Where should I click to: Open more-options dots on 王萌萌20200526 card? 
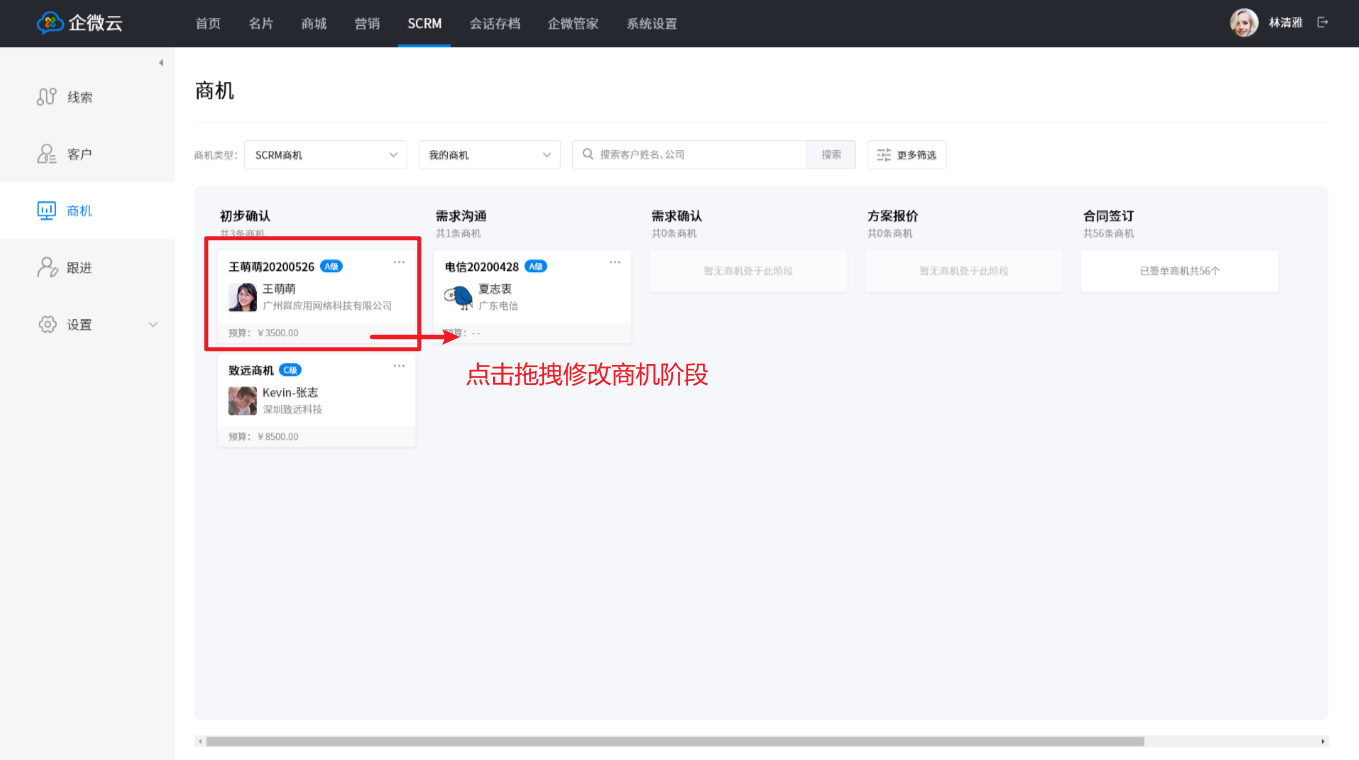pyautogui.click(x=399, y=262)
